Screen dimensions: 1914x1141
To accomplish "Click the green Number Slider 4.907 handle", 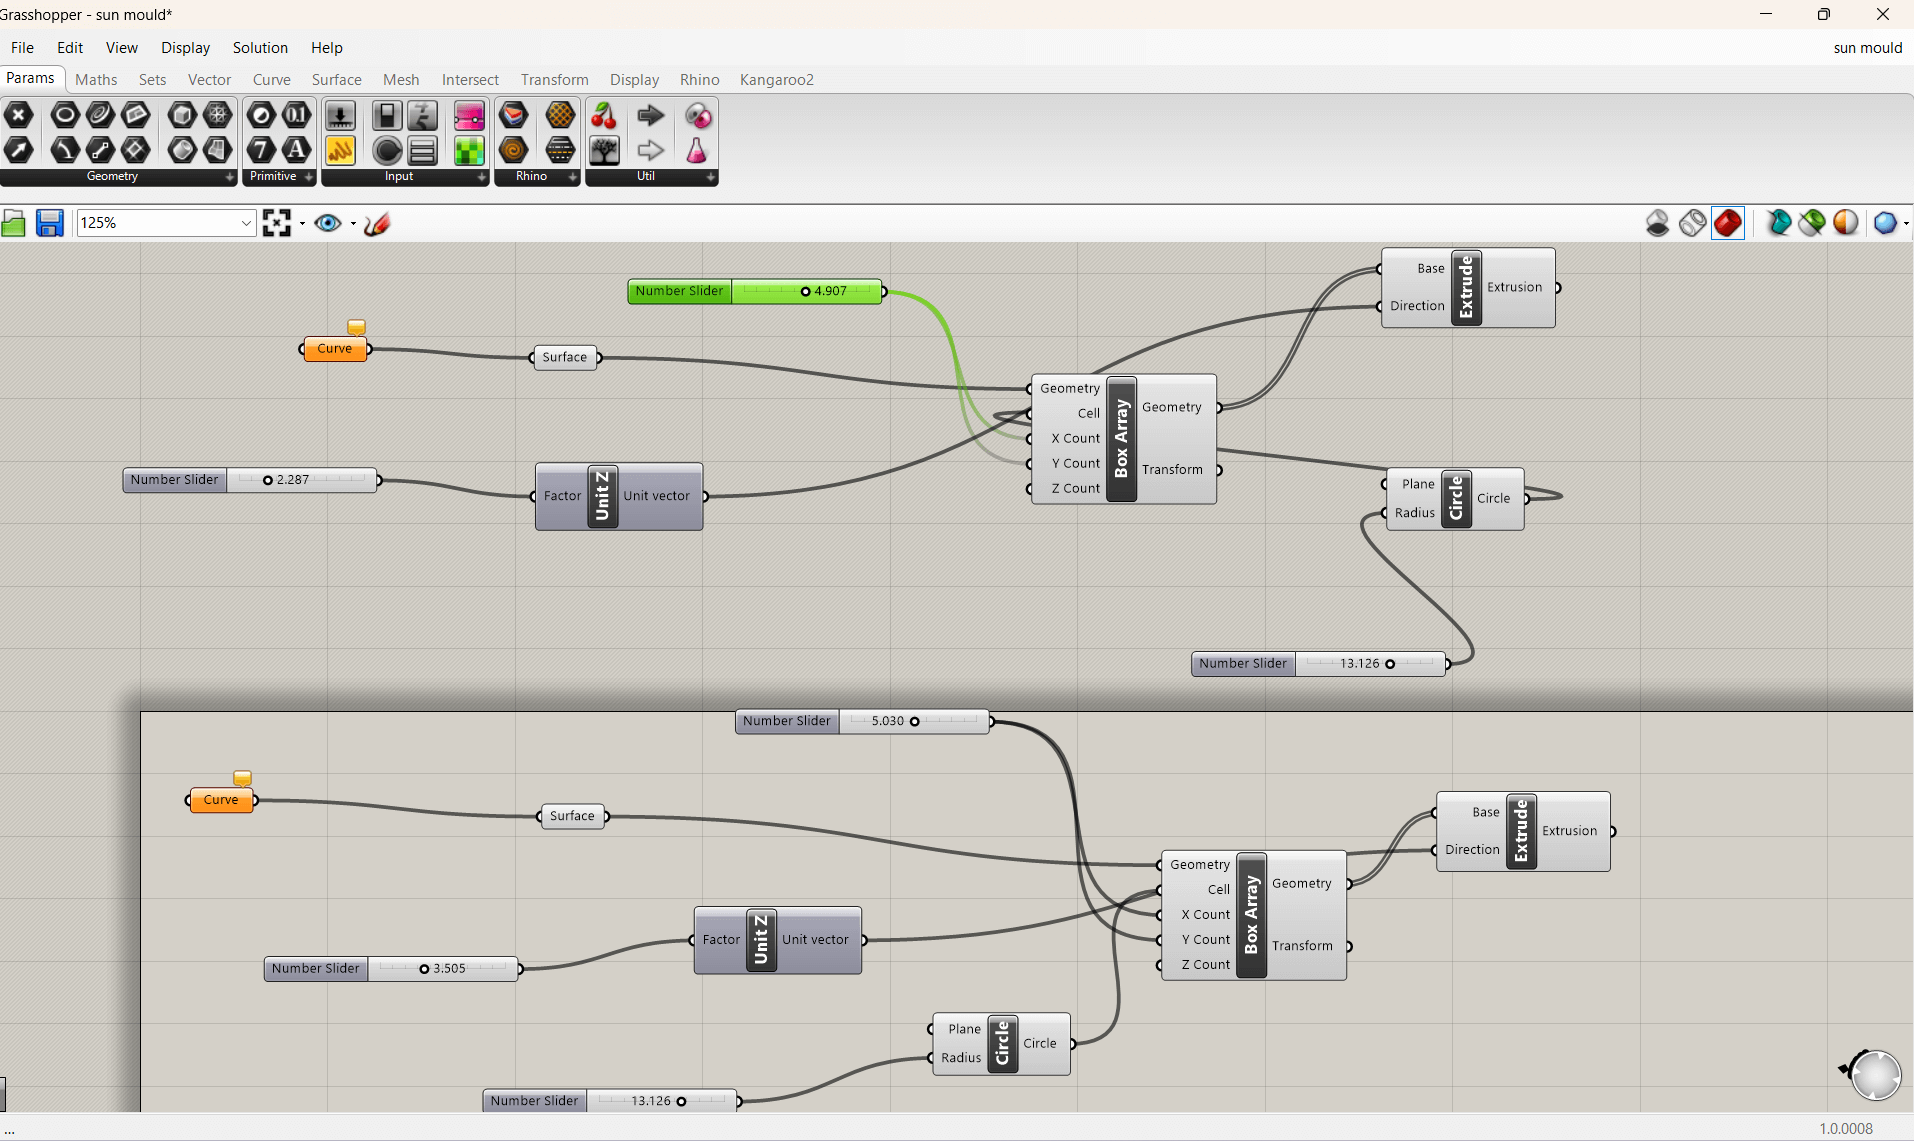I will [805, 291].
